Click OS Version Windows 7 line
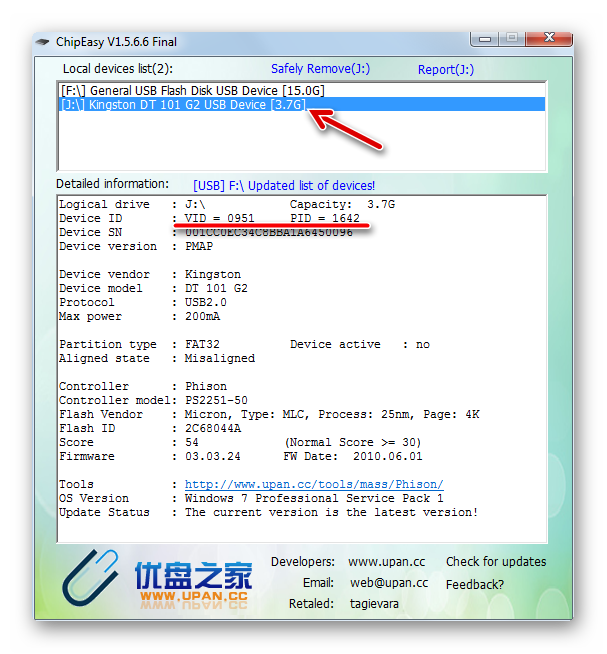The image size is (607, 654). coord(314,498)
